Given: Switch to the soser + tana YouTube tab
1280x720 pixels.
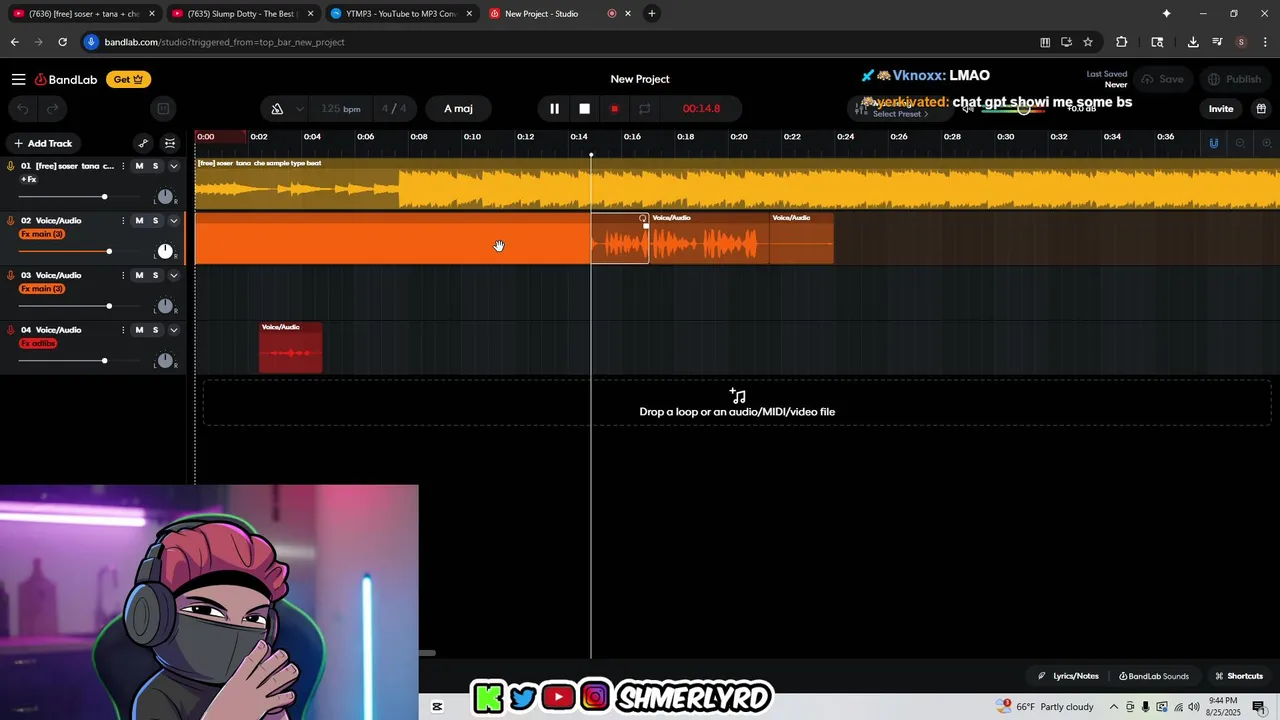Looking at the screenshot, I should (x=83, y=14).
